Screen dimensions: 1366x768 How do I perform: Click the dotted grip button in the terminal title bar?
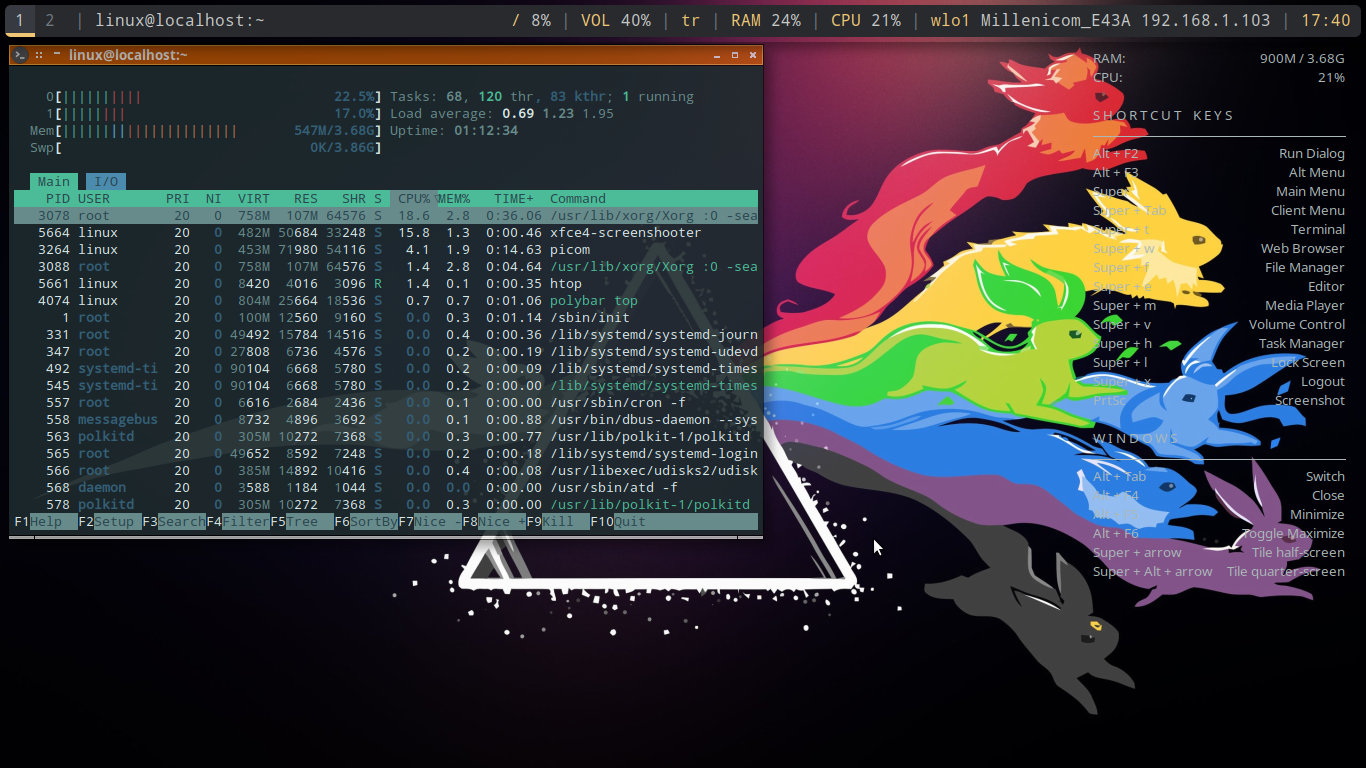[38, 55]
